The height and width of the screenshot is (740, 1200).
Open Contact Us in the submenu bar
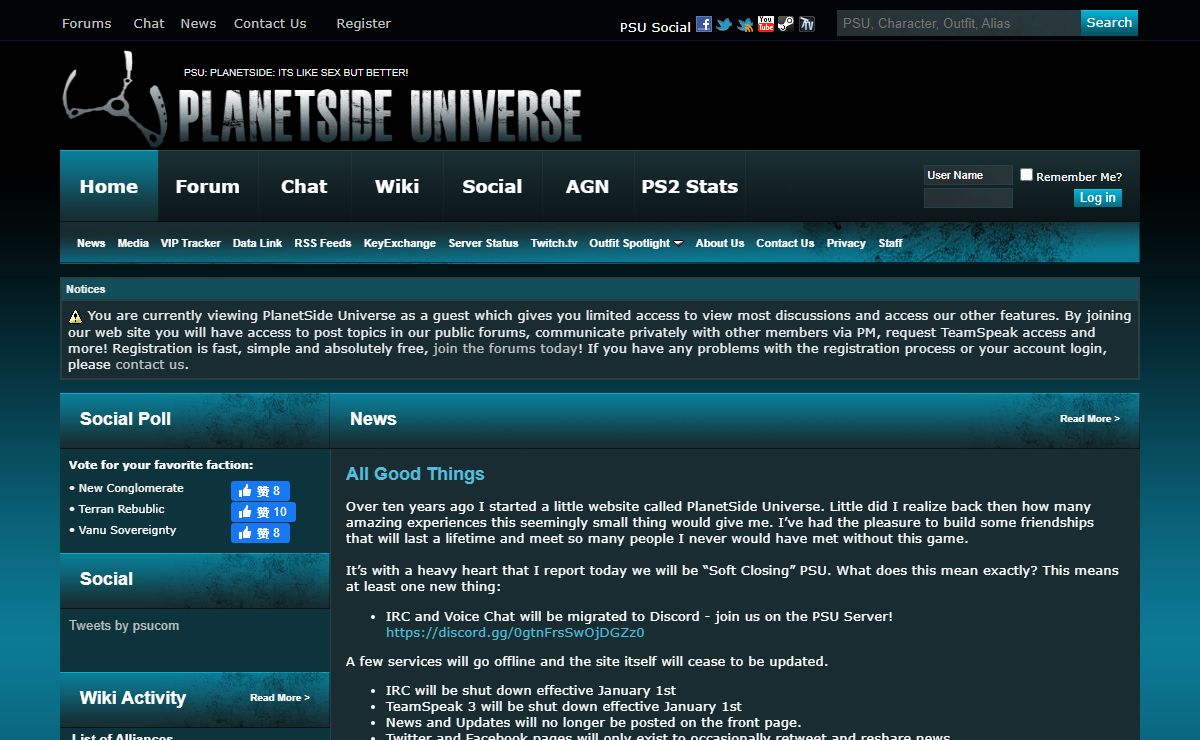pos(785,243)
